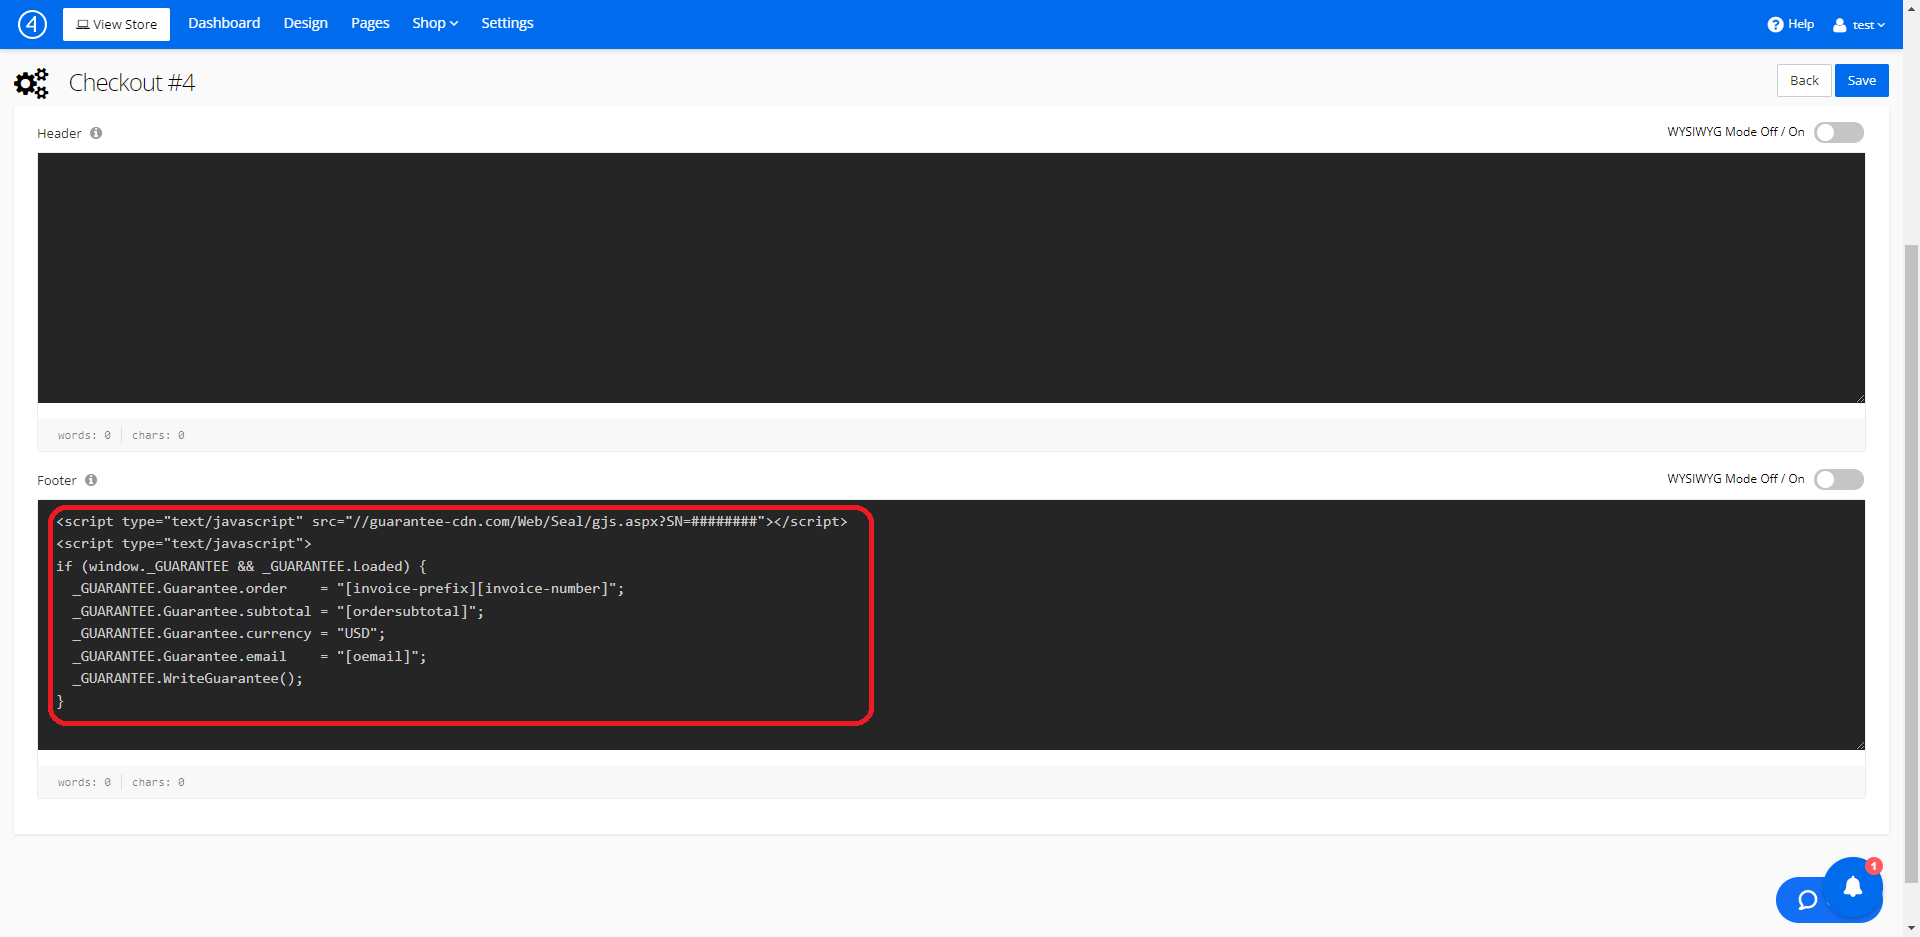
Task: Click the scrollbar down arrow
Action: 1911,928
